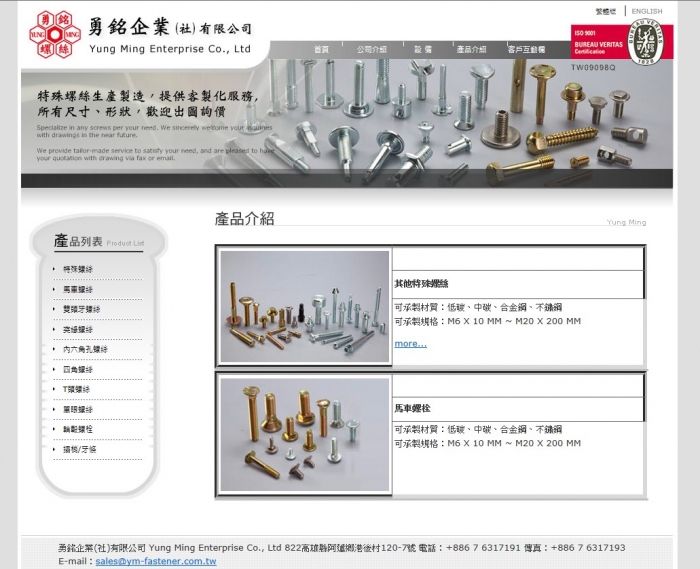
Task: Click the 產品列表 Product List header
Action: coord(99,241)
